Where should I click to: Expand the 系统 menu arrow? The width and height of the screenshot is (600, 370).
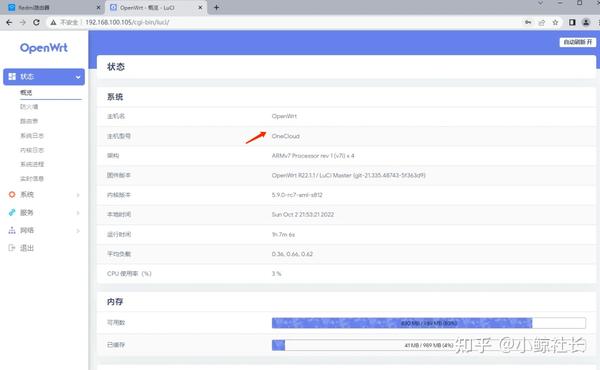(x=78, y=195)
